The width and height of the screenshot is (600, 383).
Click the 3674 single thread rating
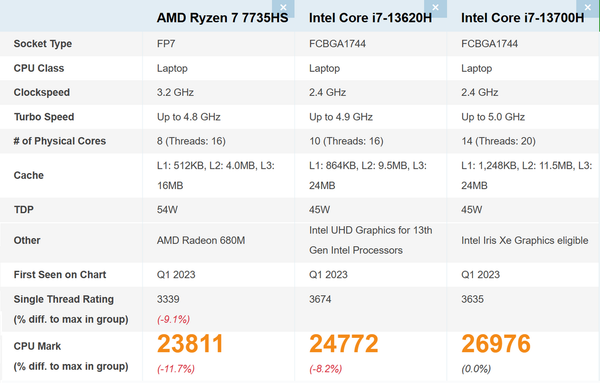click(320, 299)
